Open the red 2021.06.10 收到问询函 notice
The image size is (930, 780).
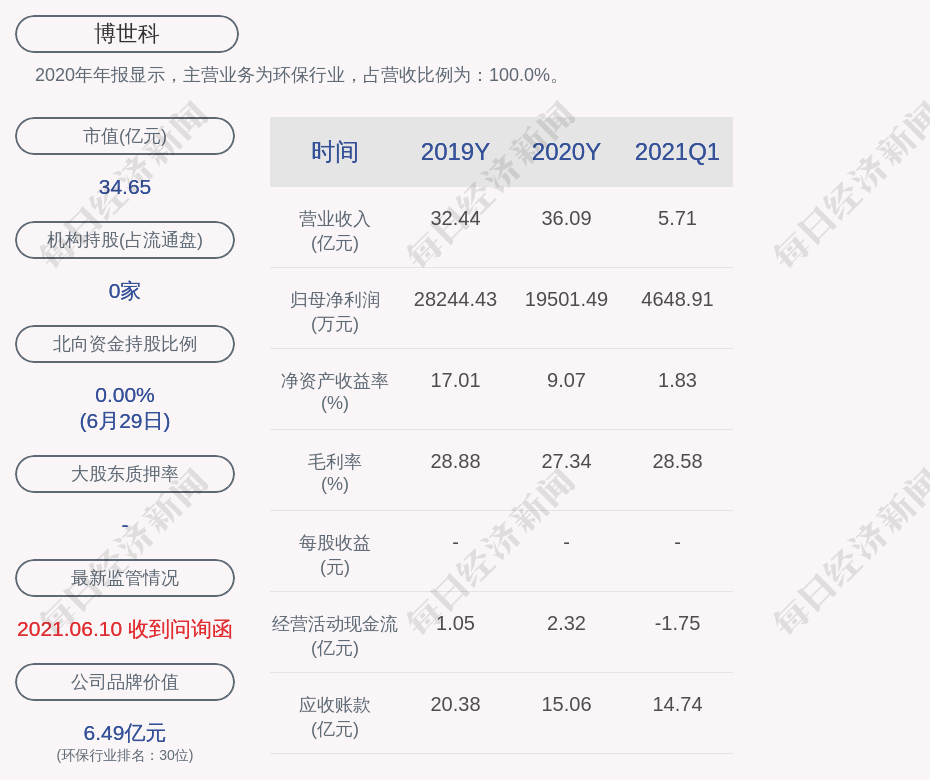(125, 629)
